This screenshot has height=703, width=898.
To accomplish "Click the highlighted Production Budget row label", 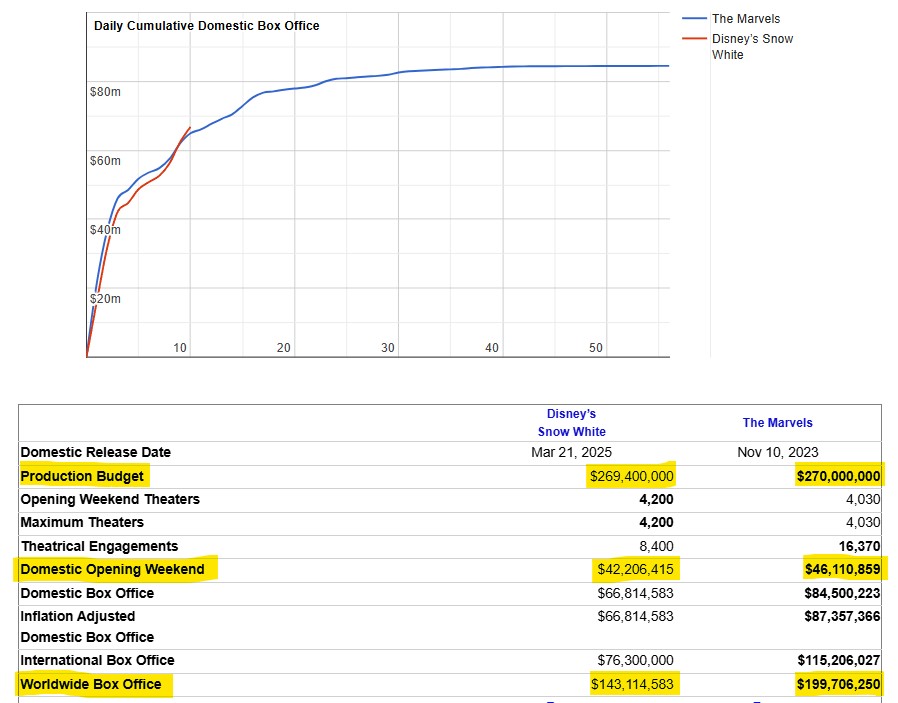I will click(x=82, y=476).
